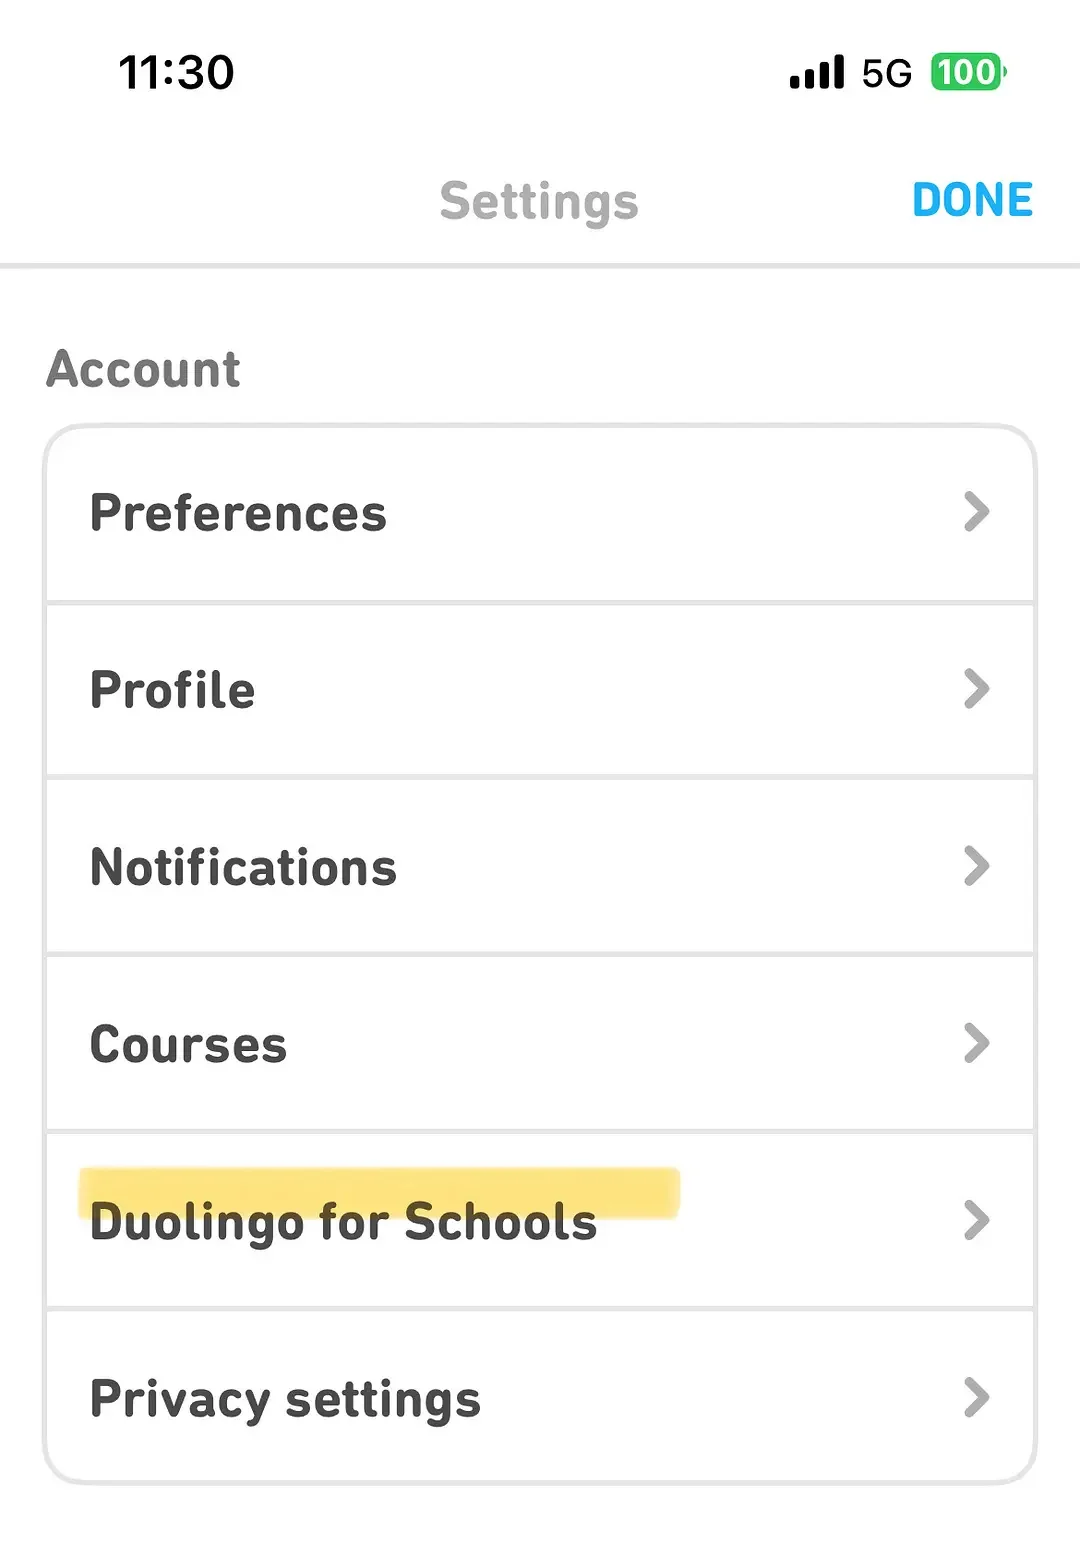The height and width of the screenshot is (1555, 1080).
Task: Tap the DONE button
Action: pos(972,200)
